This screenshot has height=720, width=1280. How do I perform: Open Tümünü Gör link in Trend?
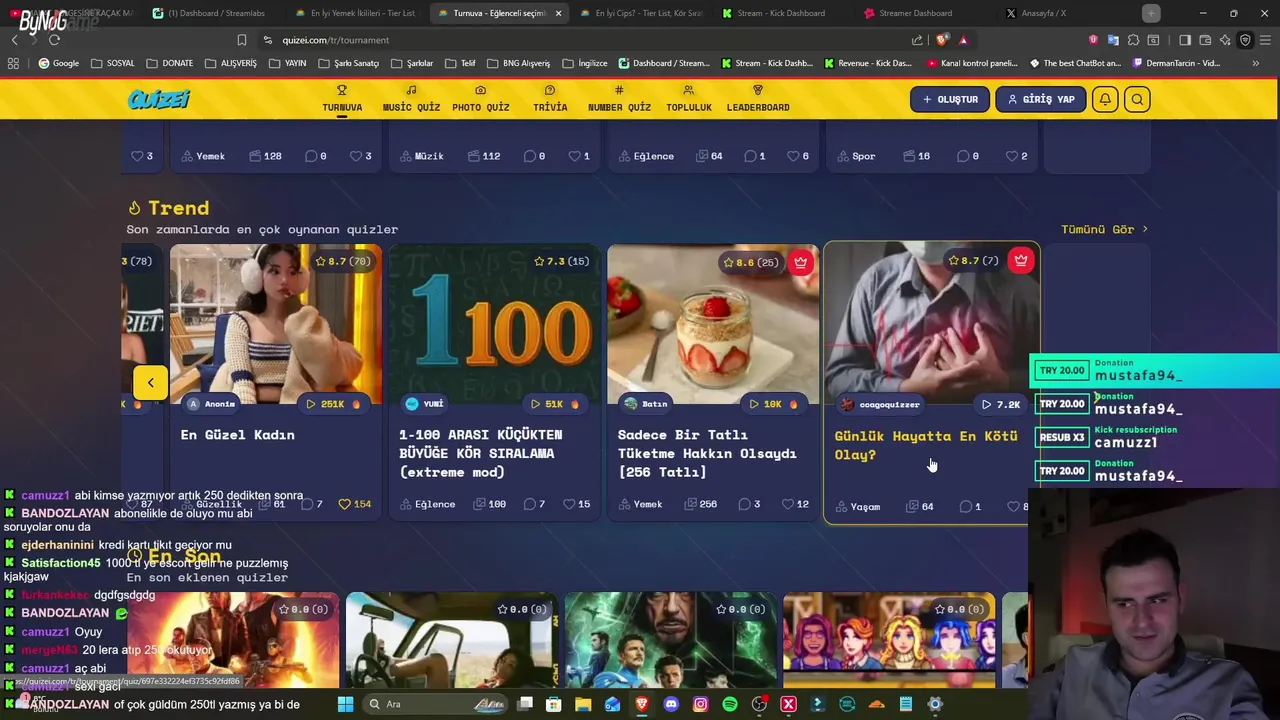[1104, 229]
